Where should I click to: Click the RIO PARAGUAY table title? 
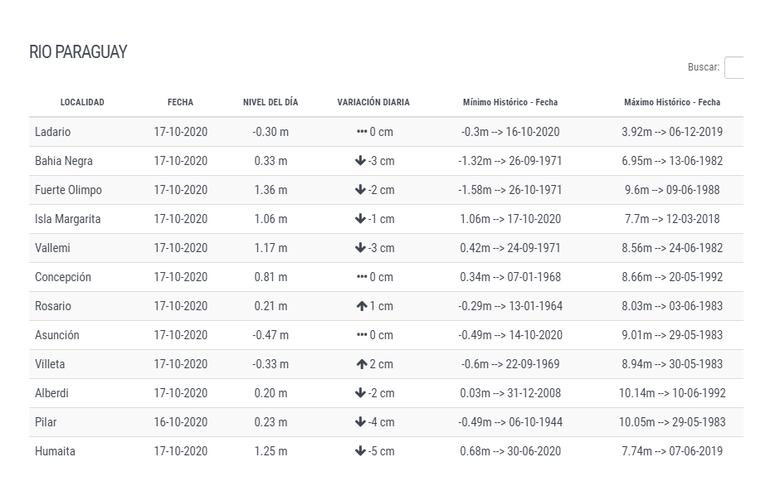click(78, 52)
